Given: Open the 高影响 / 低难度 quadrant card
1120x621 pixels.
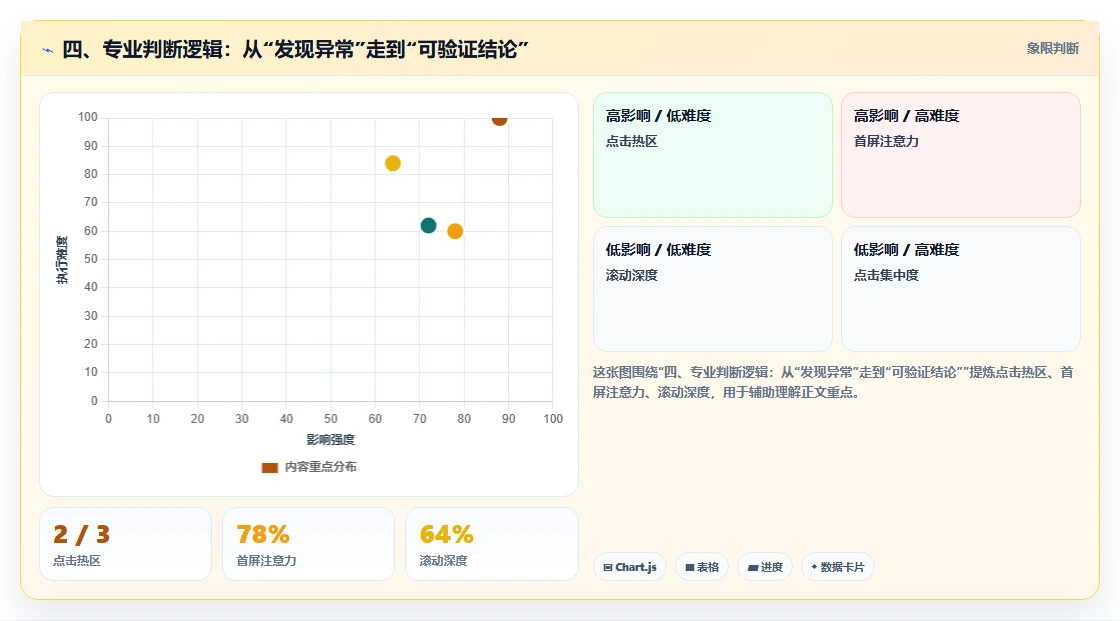Looking at the screenshot, I should tap(713, 154).
